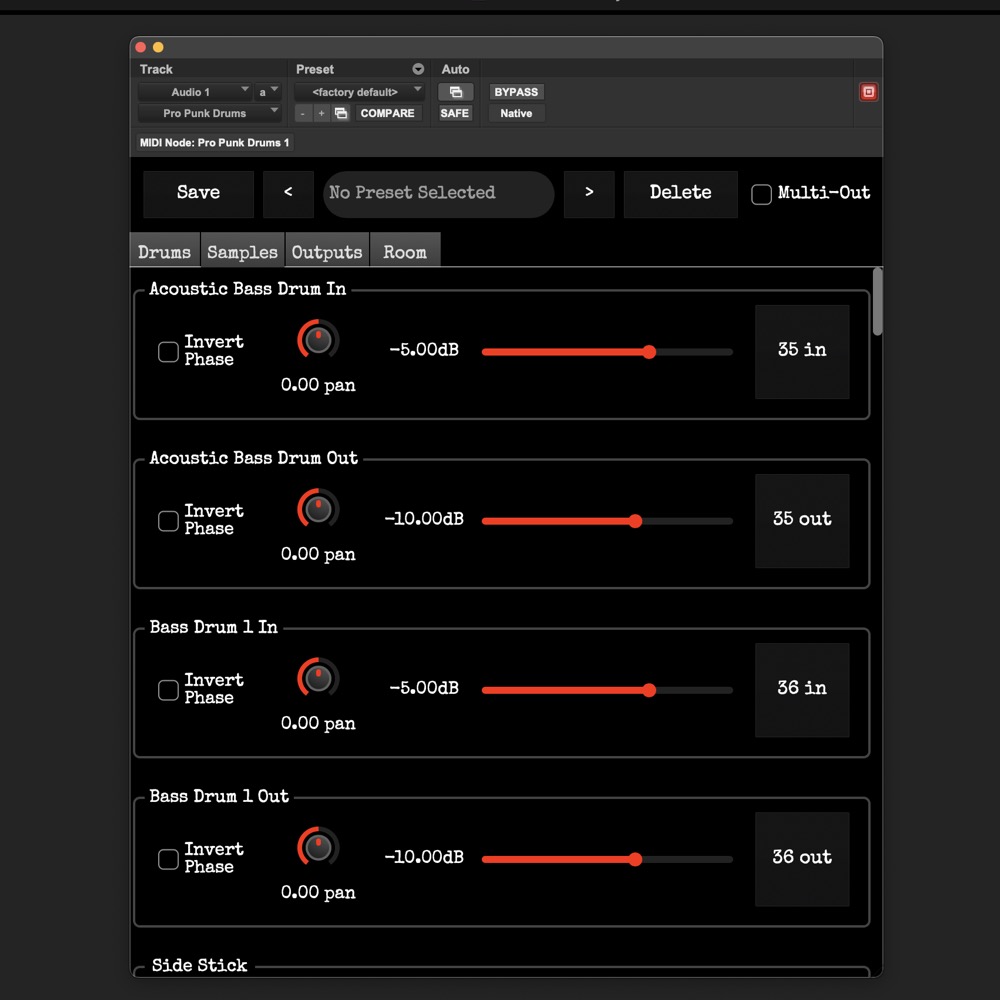Click the copy preset settings icon beside COMPARE

[341, 113]
